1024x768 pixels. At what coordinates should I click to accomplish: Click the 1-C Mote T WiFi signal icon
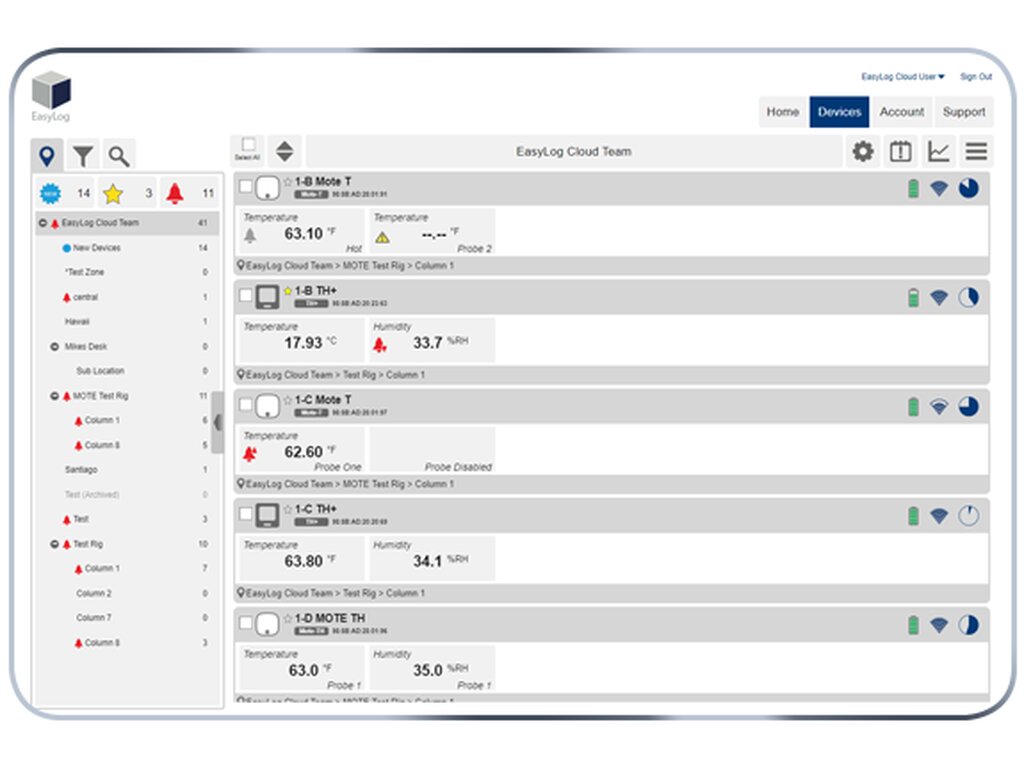939,407
